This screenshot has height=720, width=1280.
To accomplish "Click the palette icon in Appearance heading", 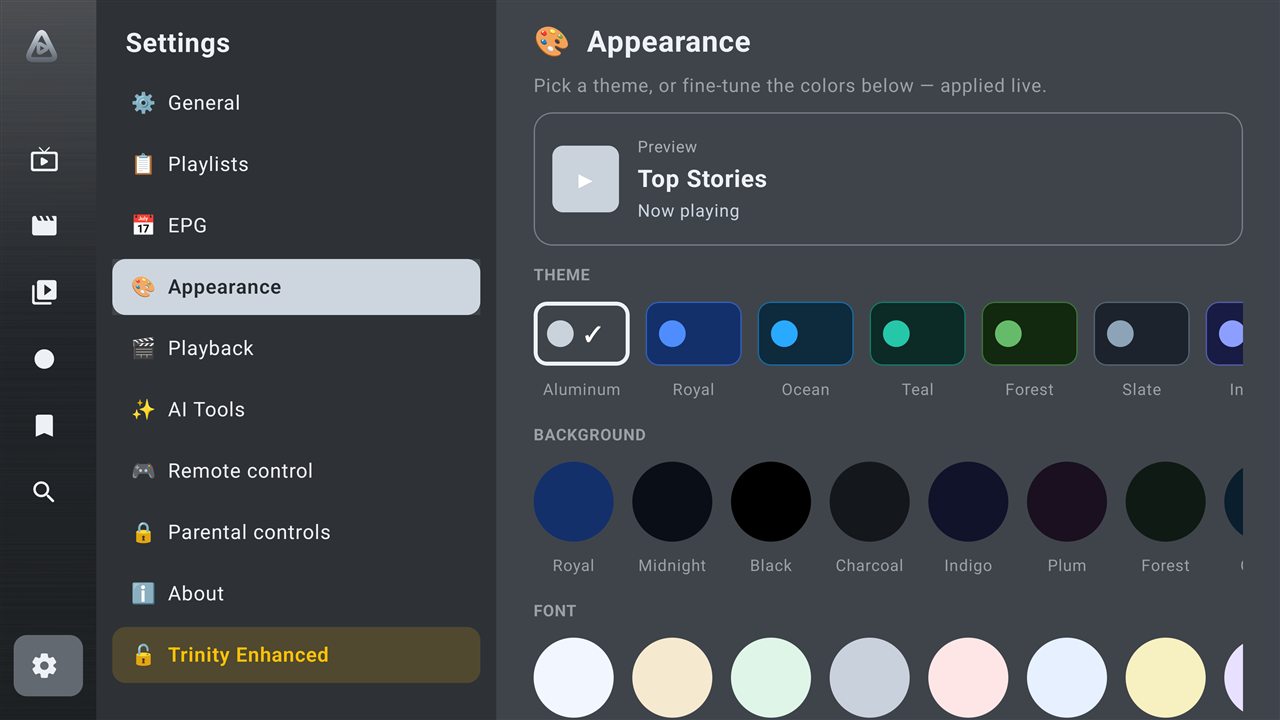I will pyautogui.click(x=551, y=42).
